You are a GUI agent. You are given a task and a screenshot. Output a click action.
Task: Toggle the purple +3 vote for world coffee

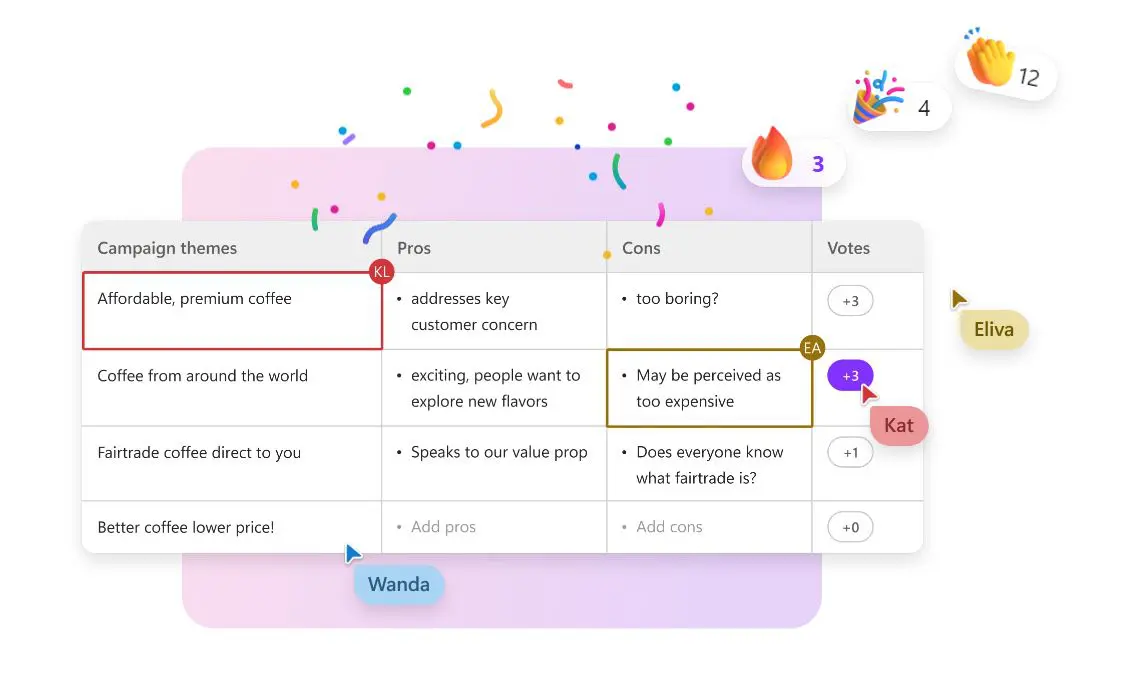pyautogui.click(x=850, y=375)
